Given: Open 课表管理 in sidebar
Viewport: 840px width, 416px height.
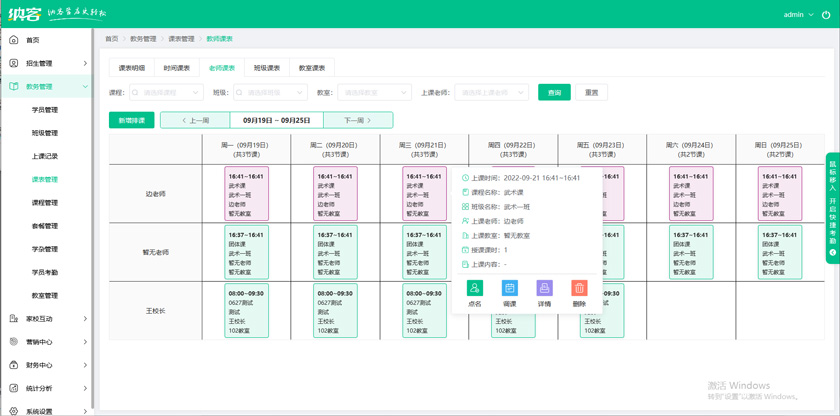Looking at the screenshot, I should tap(45, 179).
